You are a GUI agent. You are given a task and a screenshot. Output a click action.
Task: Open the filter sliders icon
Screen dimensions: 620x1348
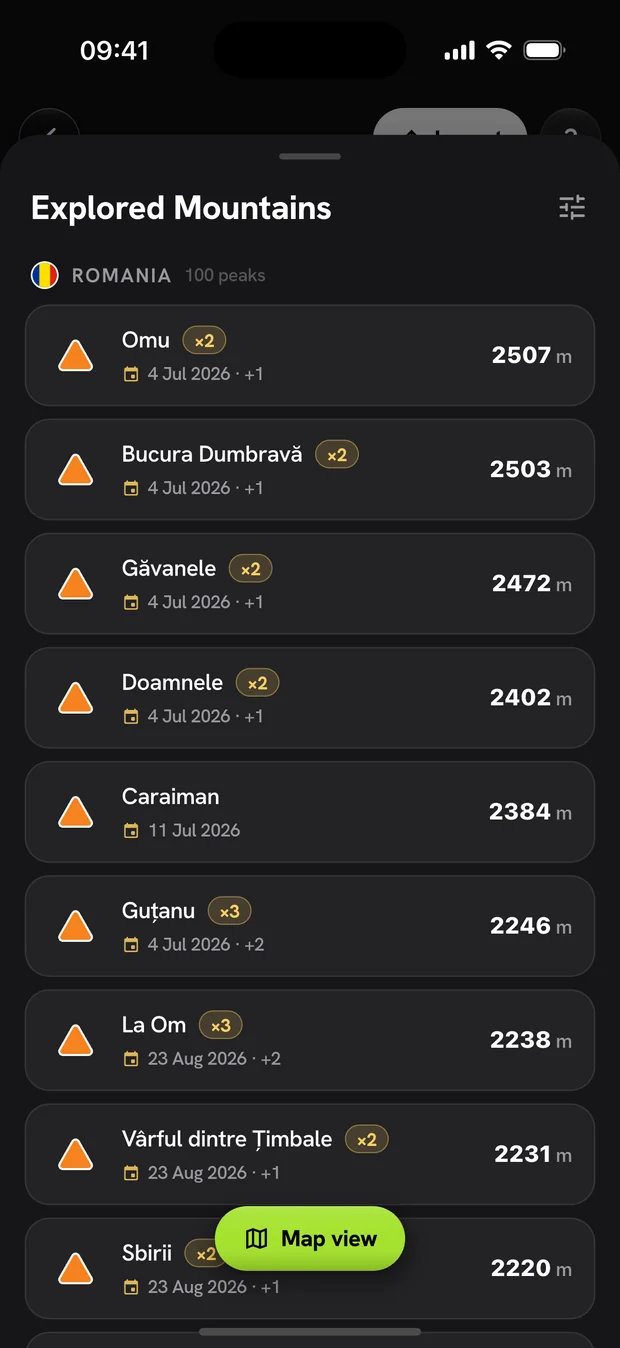[572, 208]
